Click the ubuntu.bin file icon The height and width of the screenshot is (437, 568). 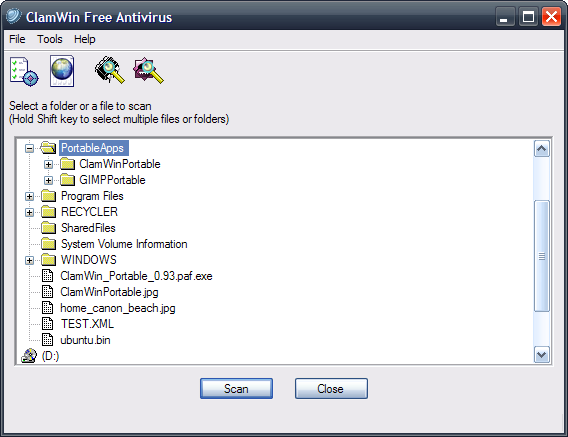(x=47, y=340)
